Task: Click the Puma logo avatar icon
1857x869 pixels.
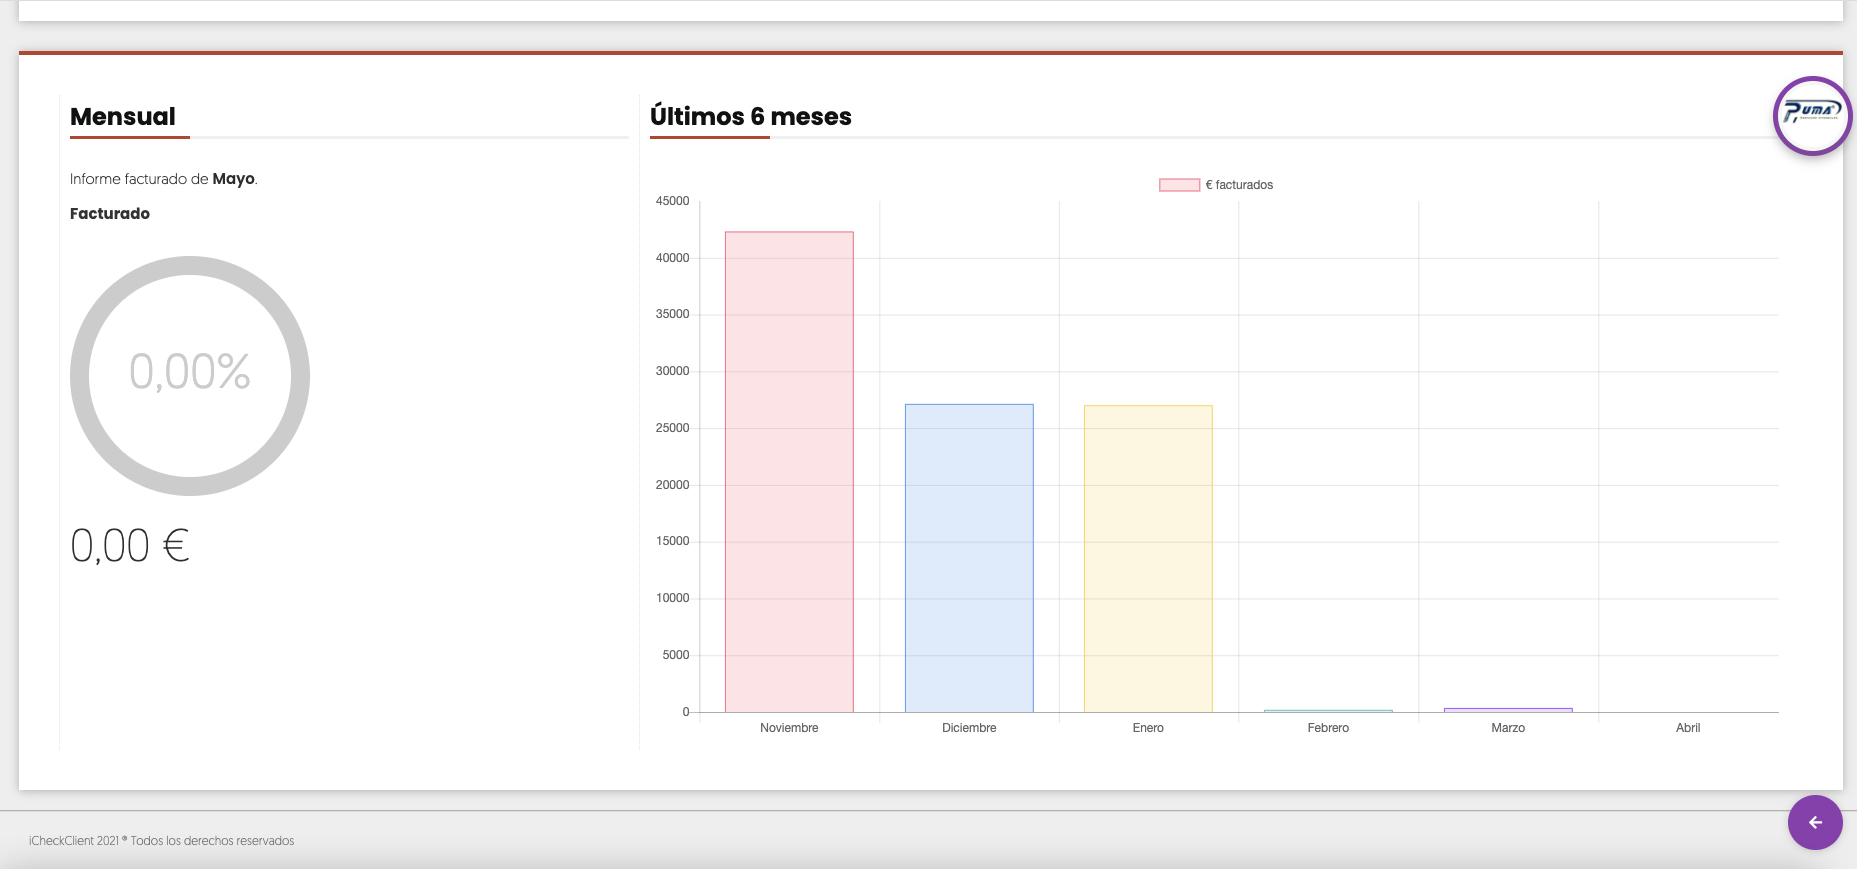Action: (x=1812, y=115)
